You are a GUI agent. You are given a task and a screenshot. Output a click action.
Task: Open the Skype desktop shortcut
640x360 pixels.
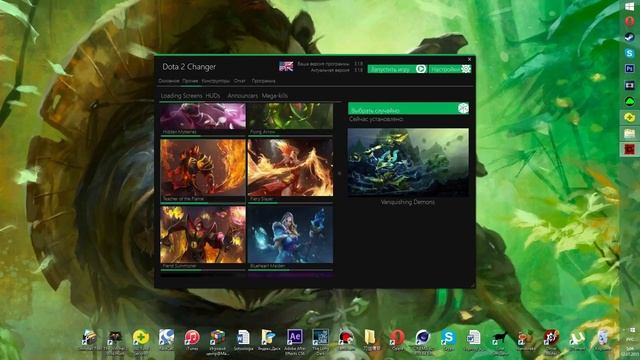(x=448, y=340)
